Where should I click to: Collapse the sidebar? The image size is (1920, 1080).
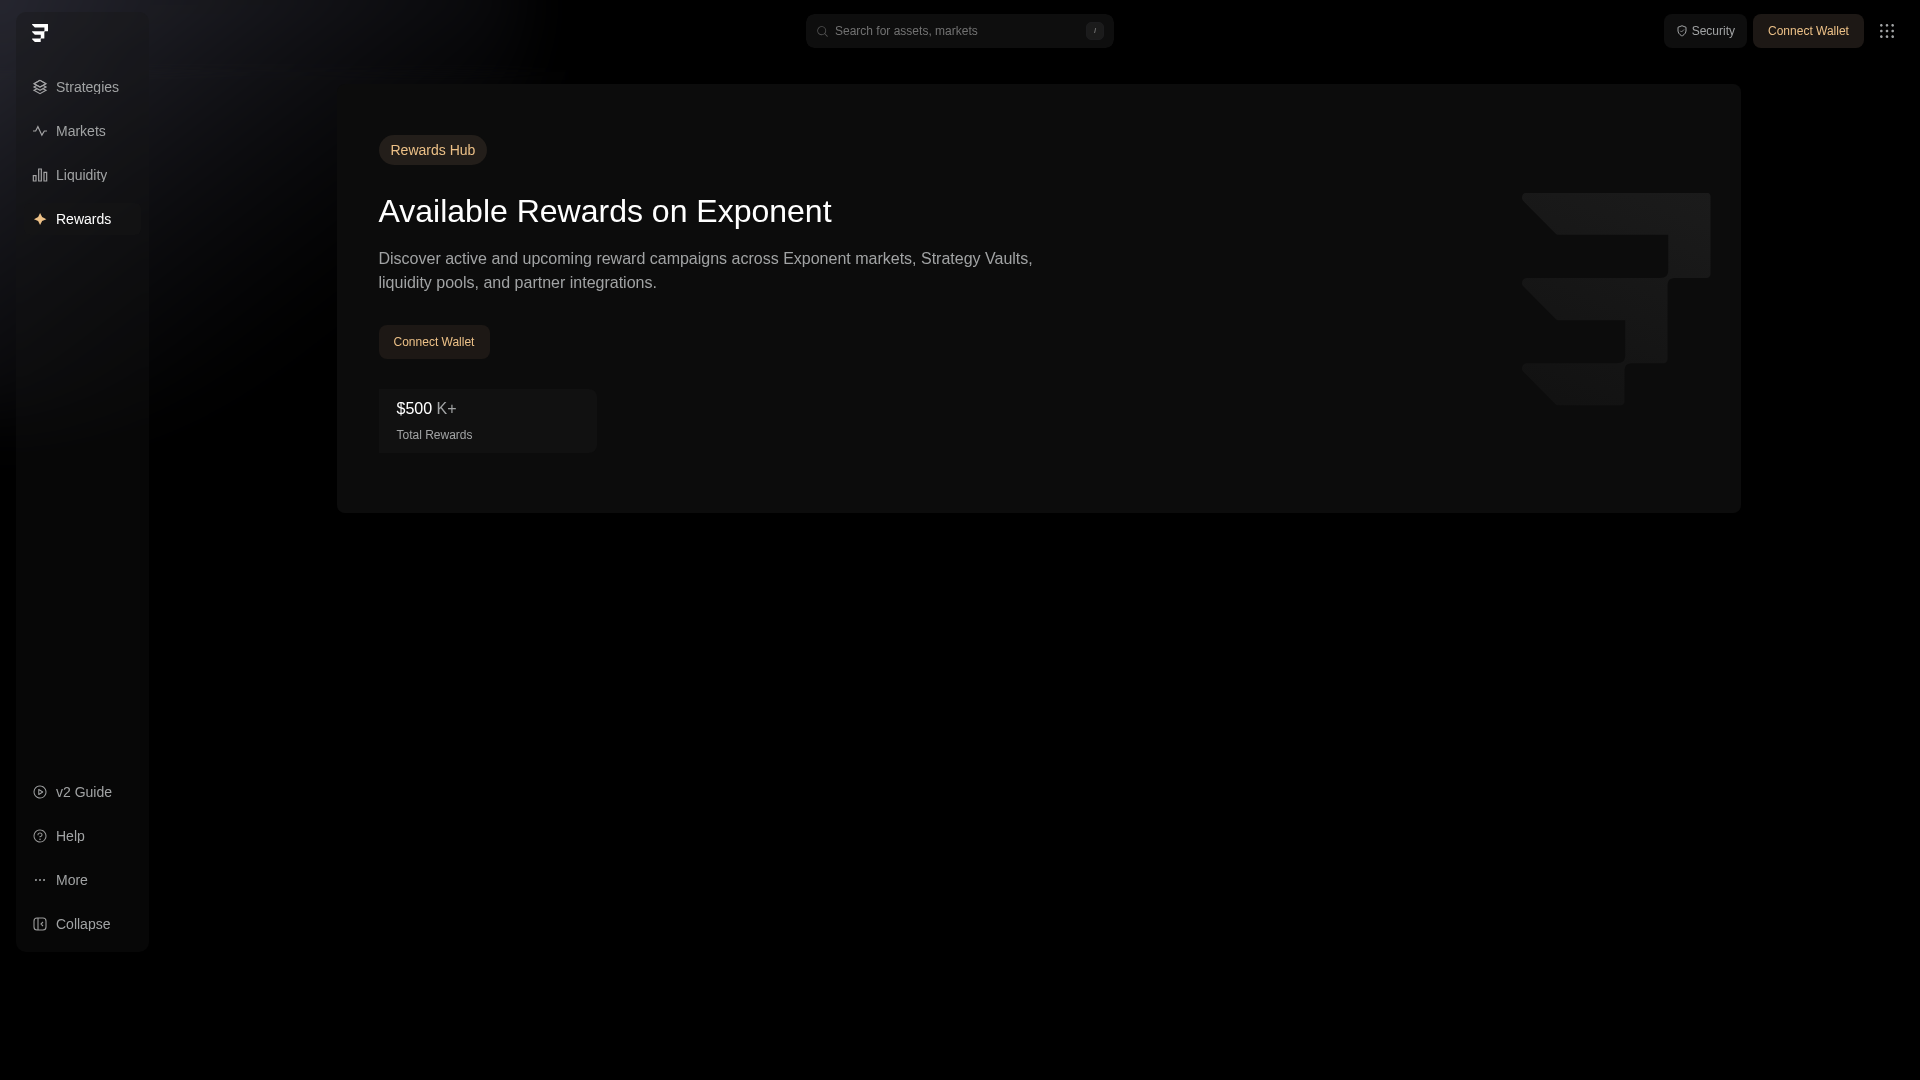pos(82,924)
